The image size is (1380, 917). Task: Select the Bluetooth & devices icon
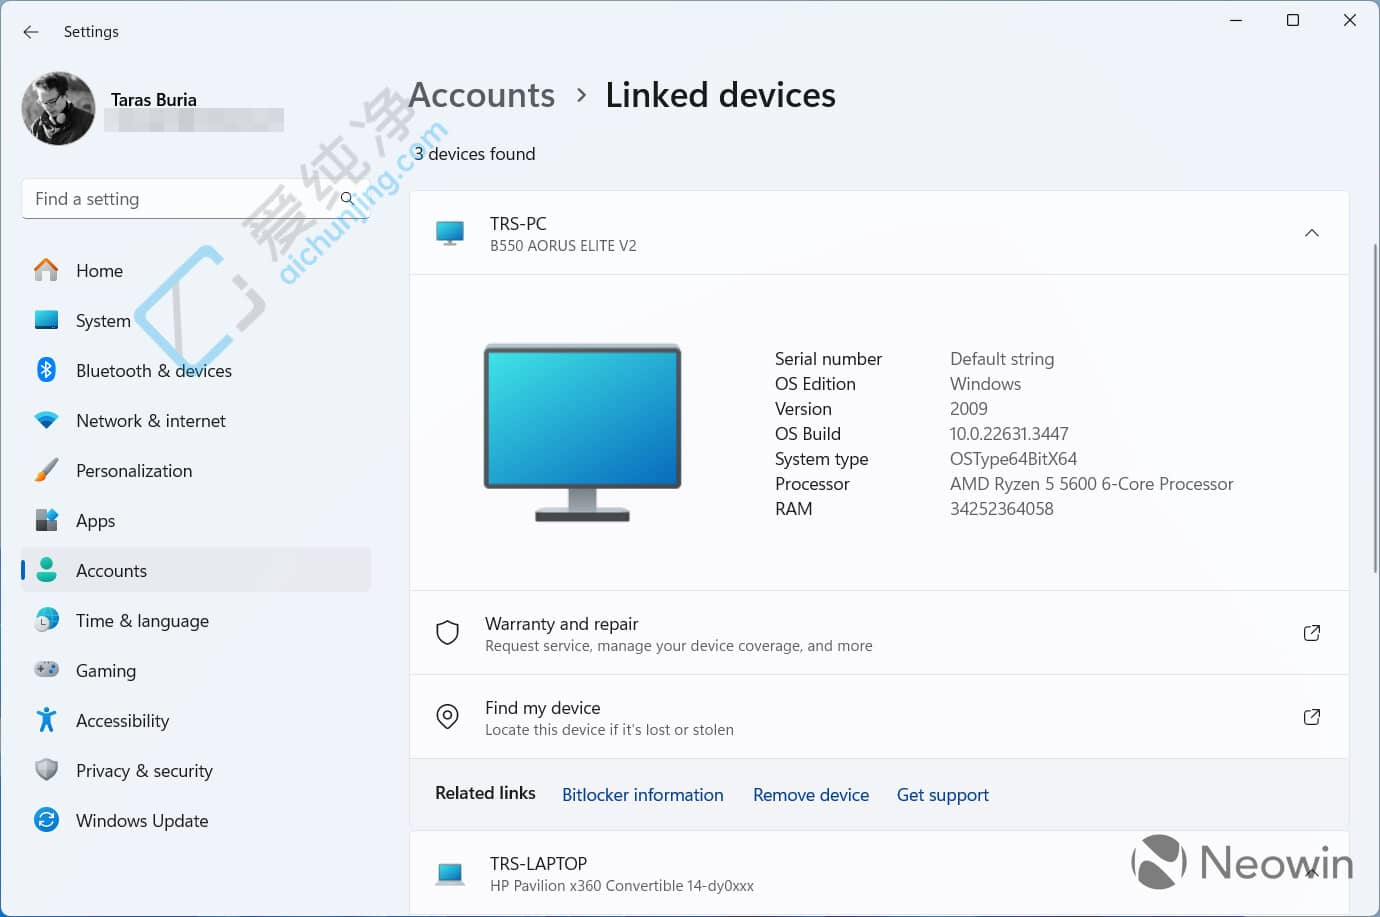46,370
